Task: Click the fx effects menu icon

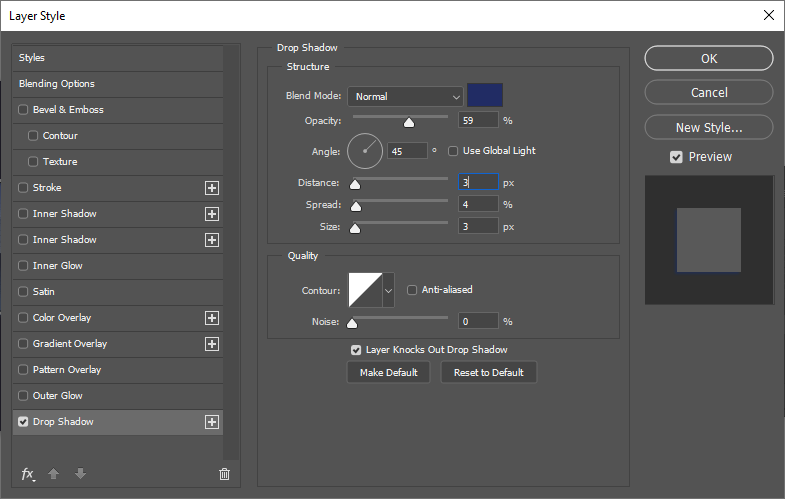Action: (x=28, y=474)
